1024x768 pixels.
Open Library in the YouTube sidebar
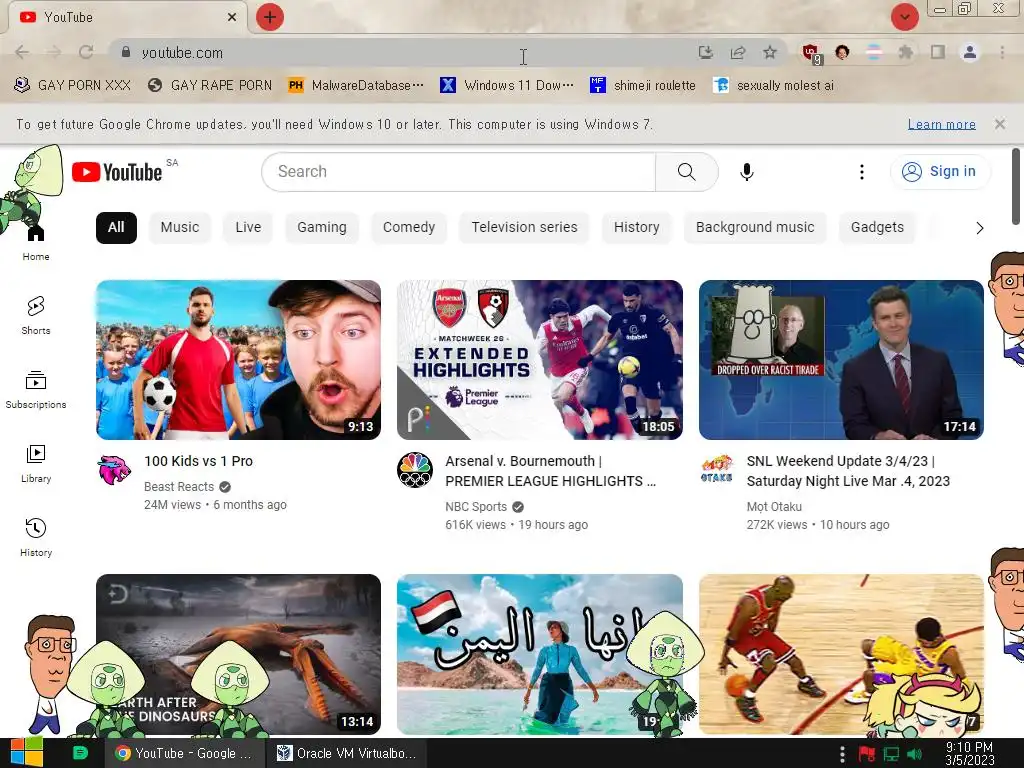coord(35,464)
